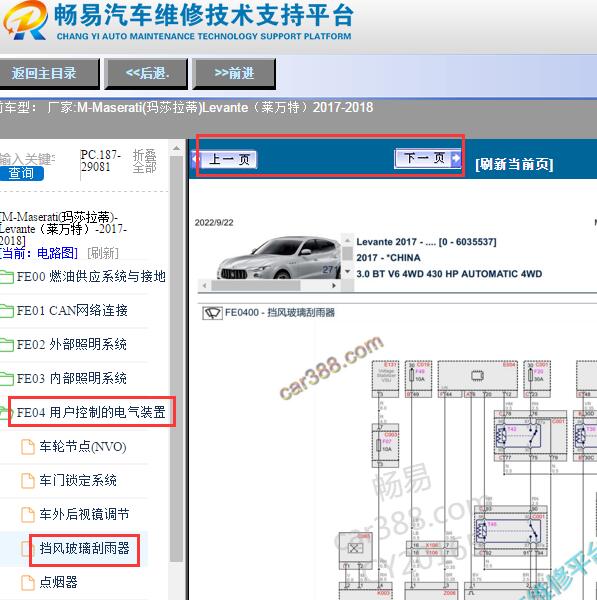The width and height of the screenshot is (597, 600).
Task: Expand FE01 CAN网络连接 folder
Action: tap(72, 310)
